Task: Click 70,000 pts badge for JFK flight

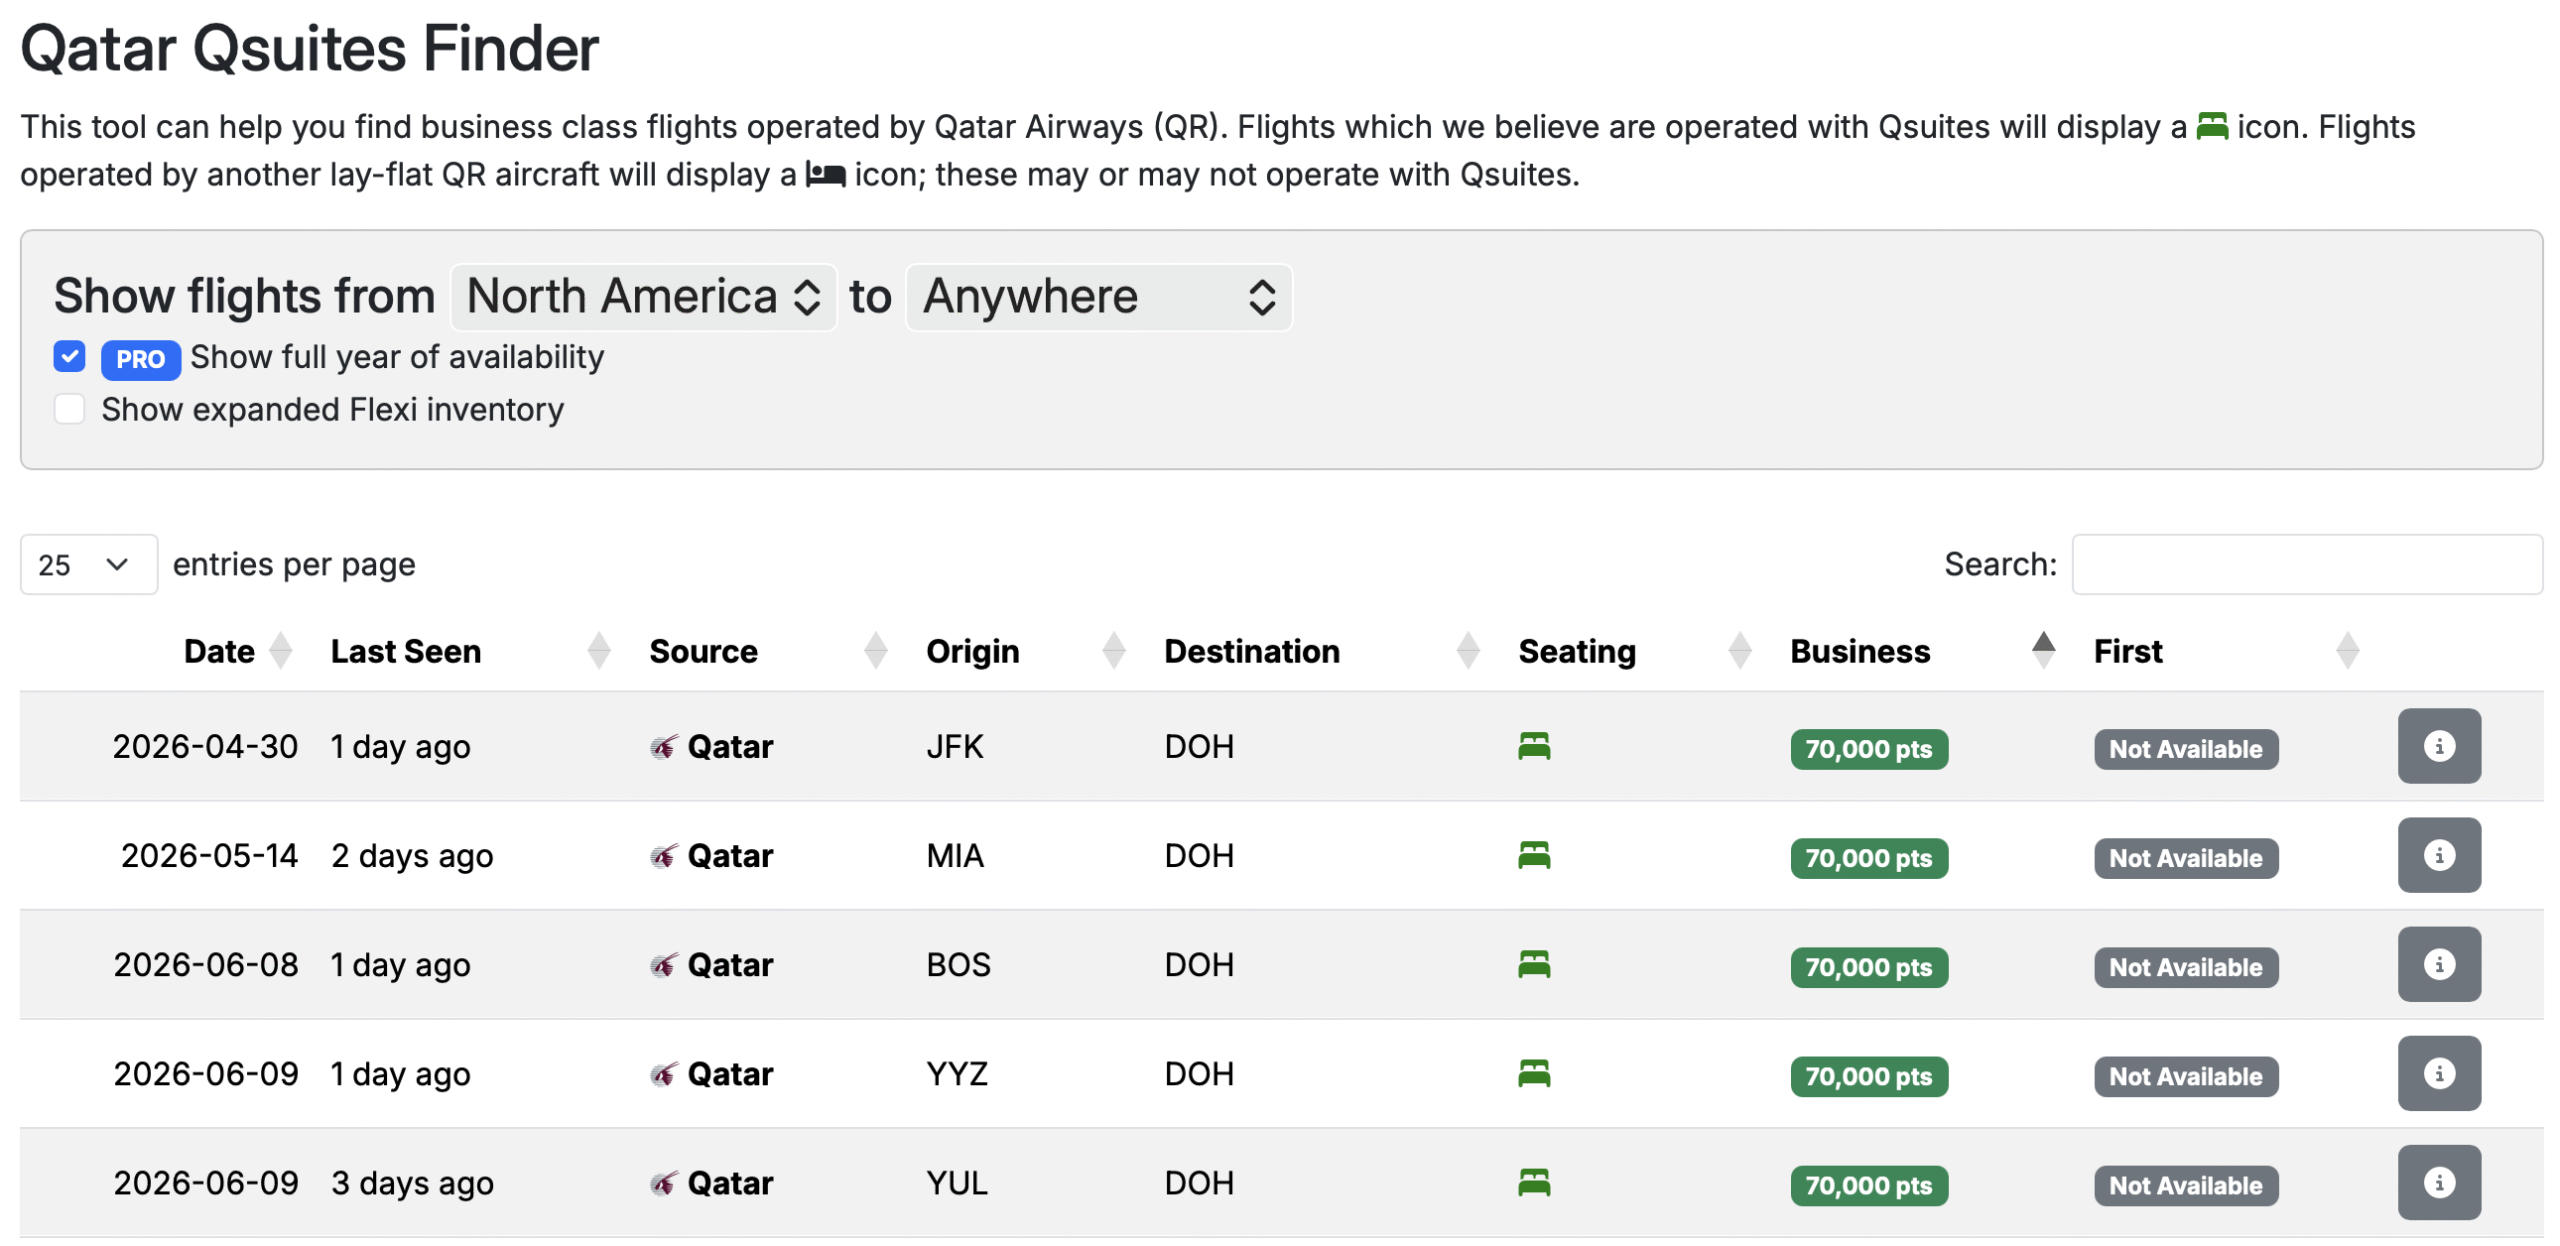Action: tap(1867, 749)
